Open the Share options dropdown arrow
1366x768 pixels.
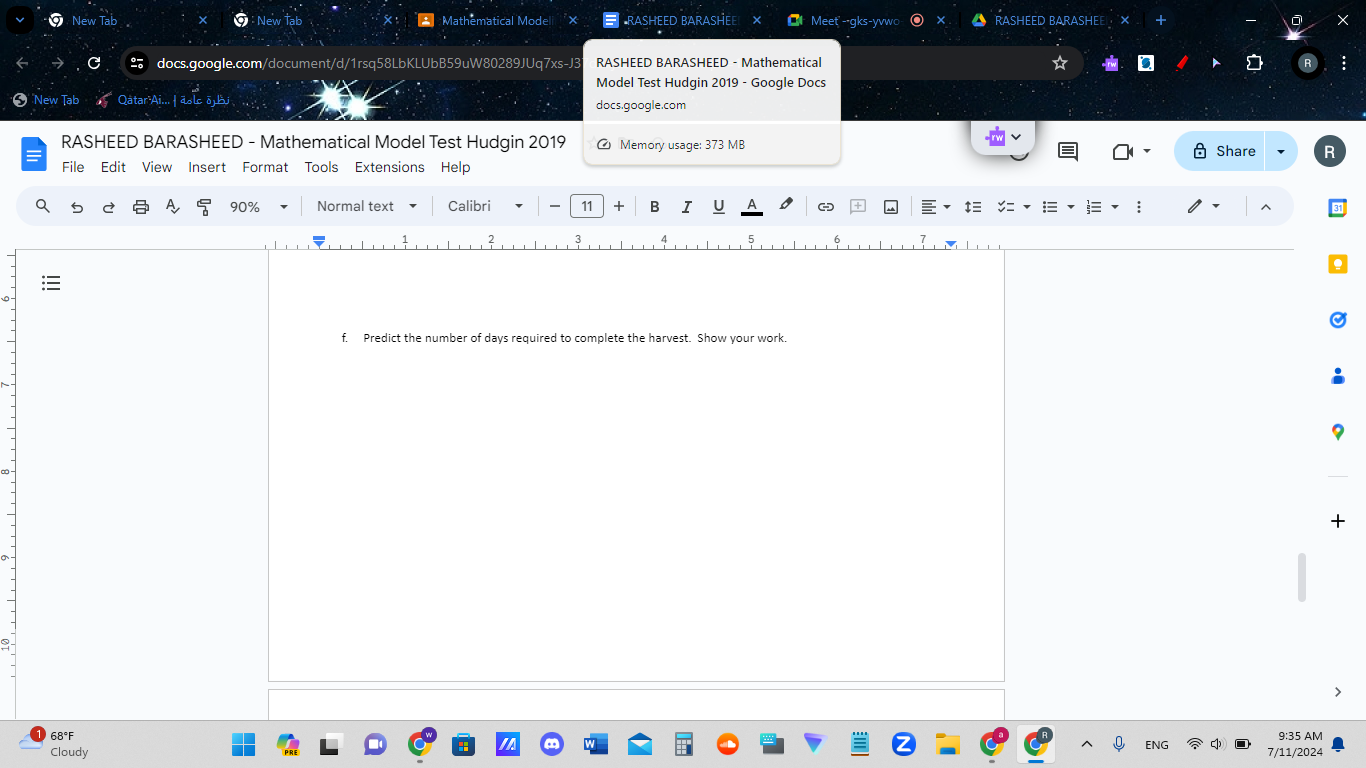pos(1281,151)
